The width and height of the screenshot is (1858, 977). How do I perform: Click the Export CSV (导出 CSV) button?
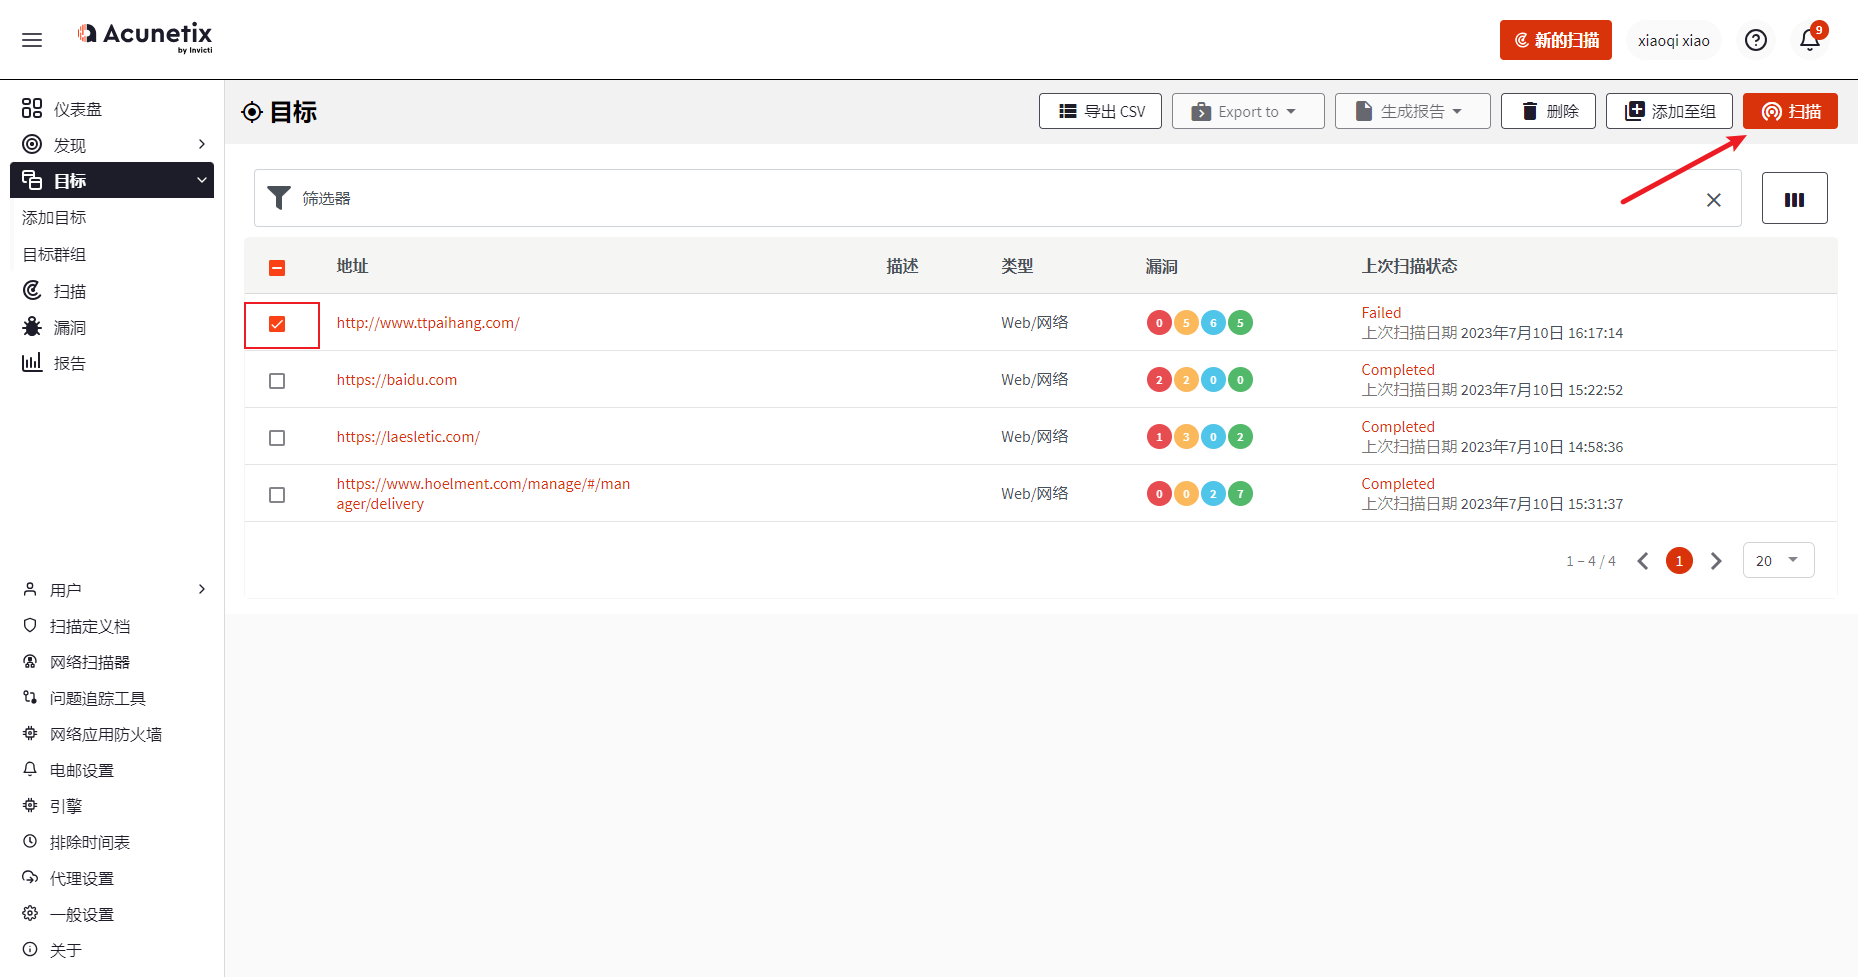point(1100,111)
